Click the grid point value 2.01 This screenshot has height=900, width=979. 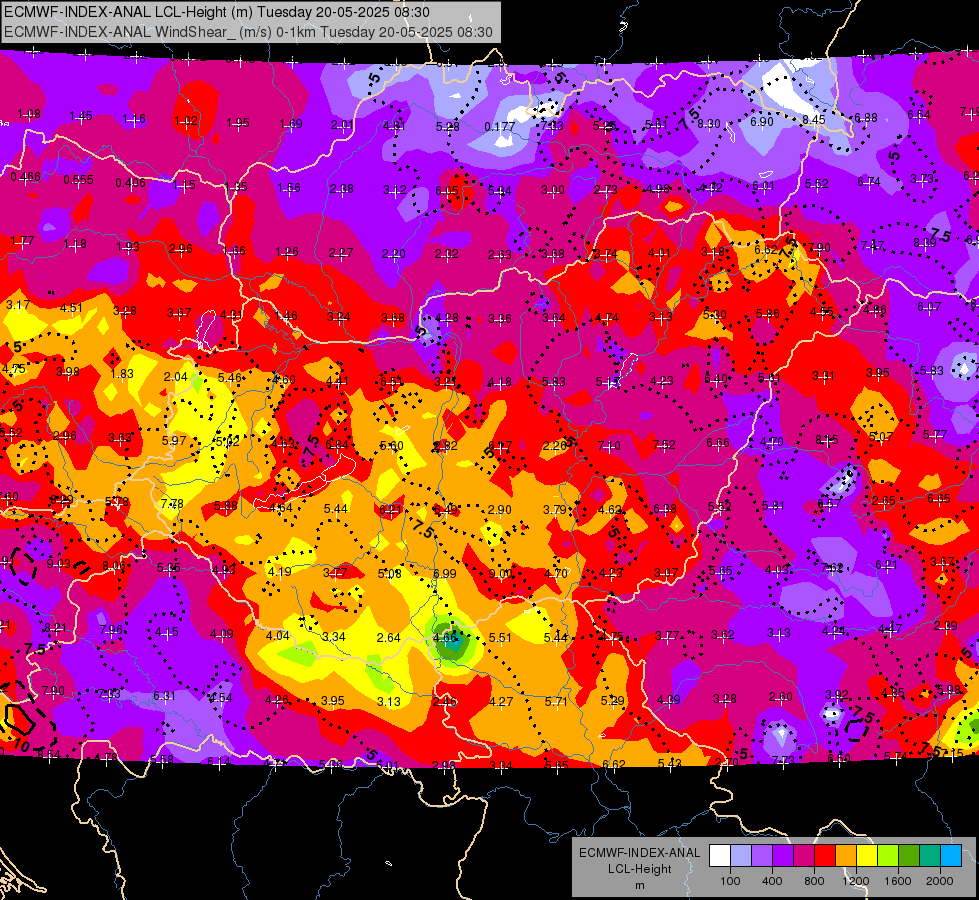pos(342,125)
